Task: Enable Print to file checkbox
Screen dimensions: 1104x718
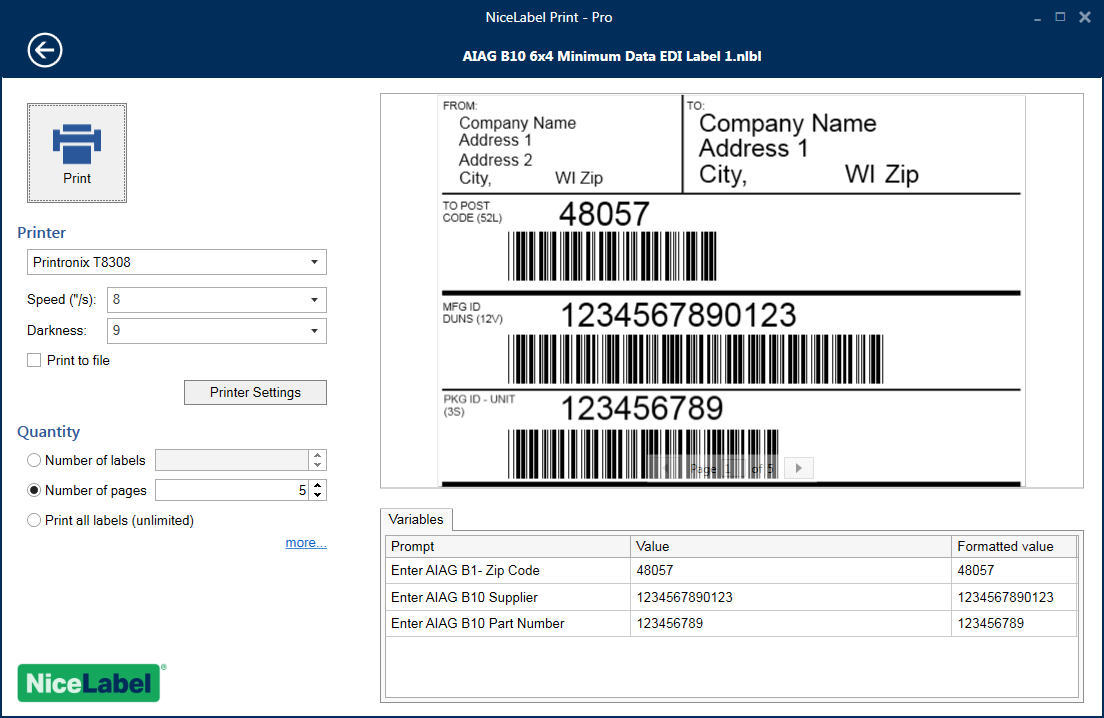Action: (x=34, y=360)
